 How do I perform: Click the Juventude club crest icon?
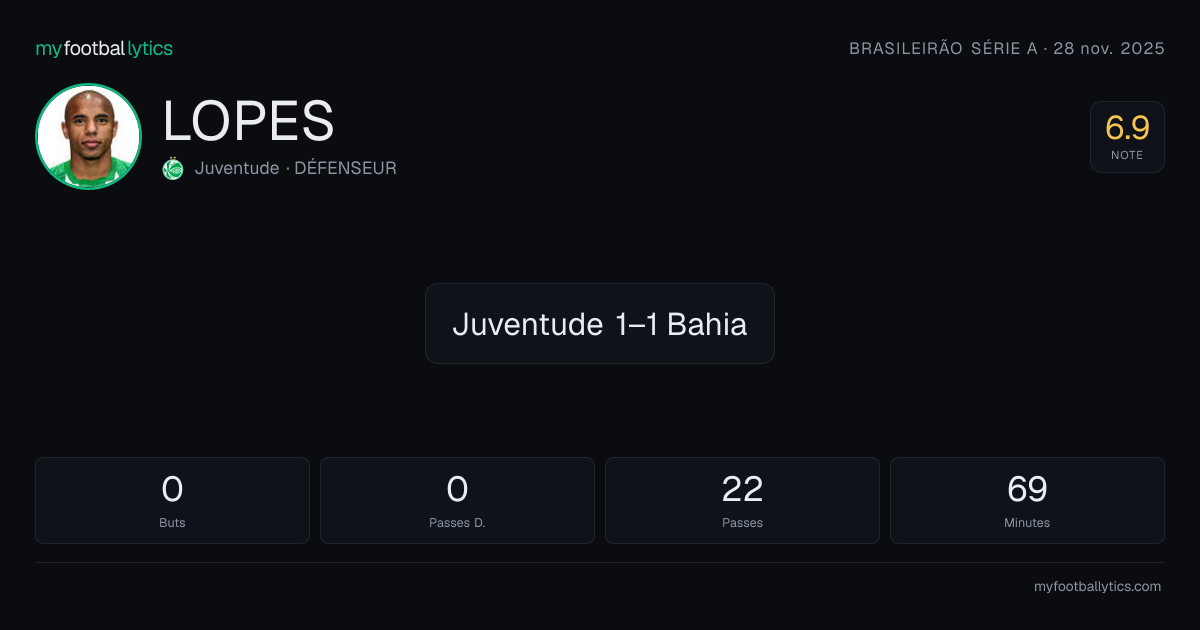click(173, 169)
